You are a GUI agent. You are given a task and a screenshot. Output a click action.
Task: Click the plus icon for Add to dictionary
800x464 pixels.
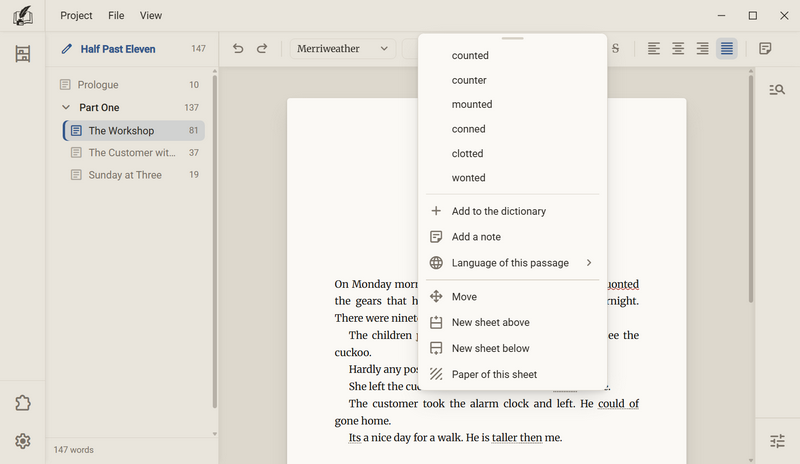pos(436,211)
